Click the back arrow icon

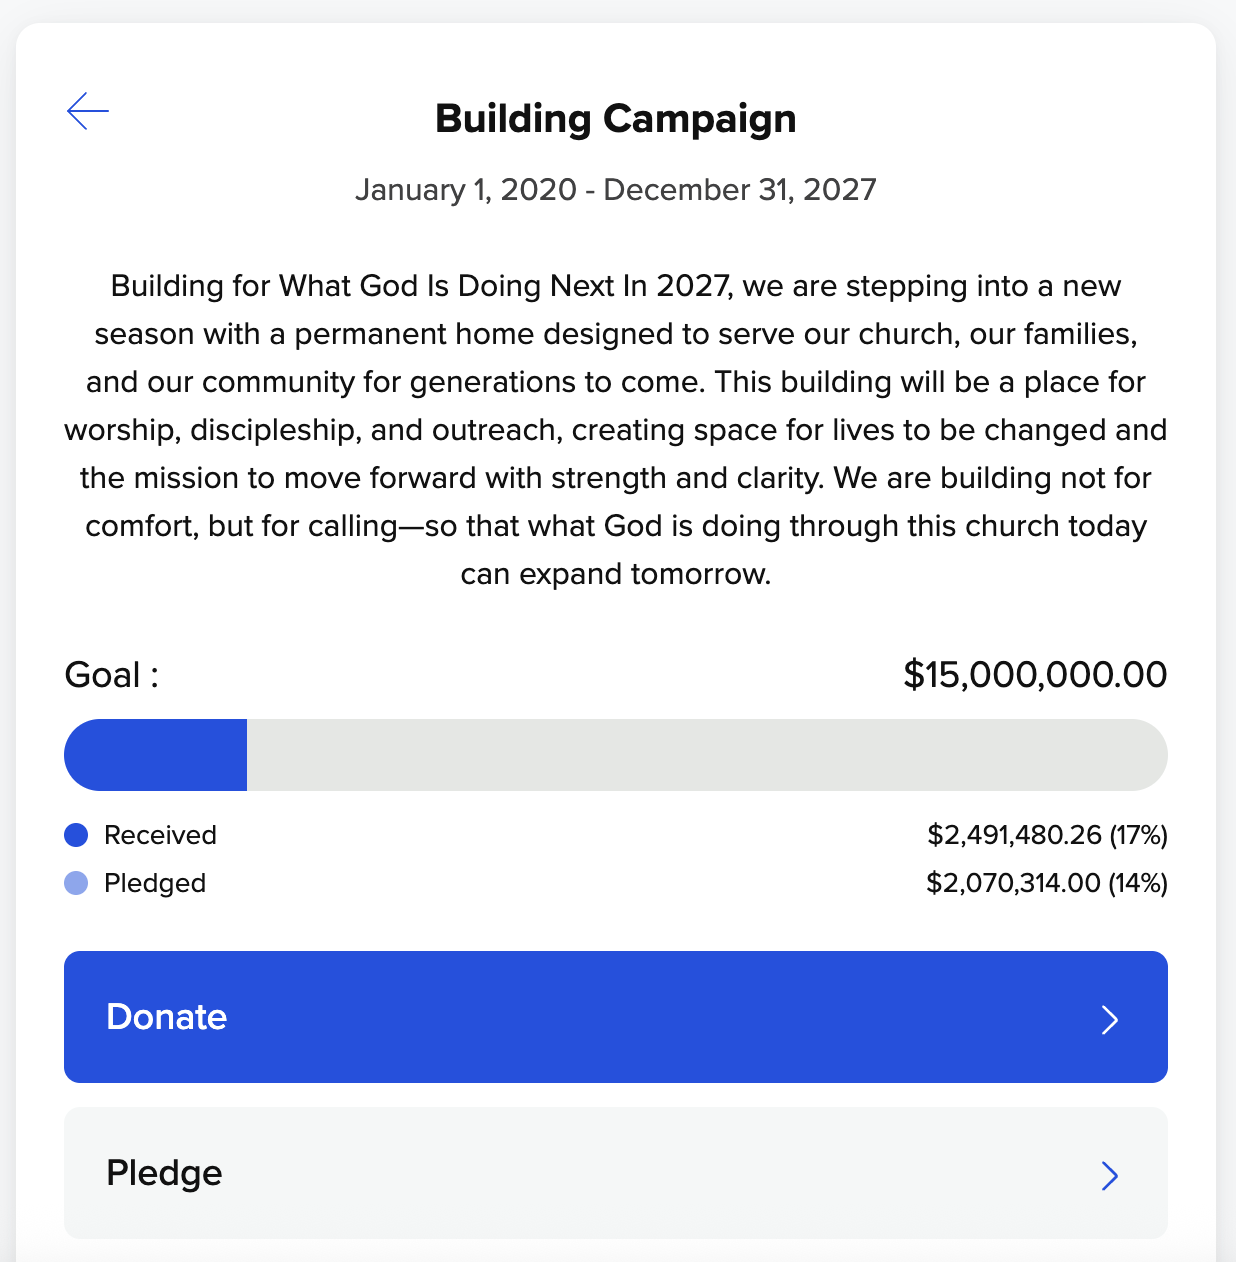click(88, 111)
